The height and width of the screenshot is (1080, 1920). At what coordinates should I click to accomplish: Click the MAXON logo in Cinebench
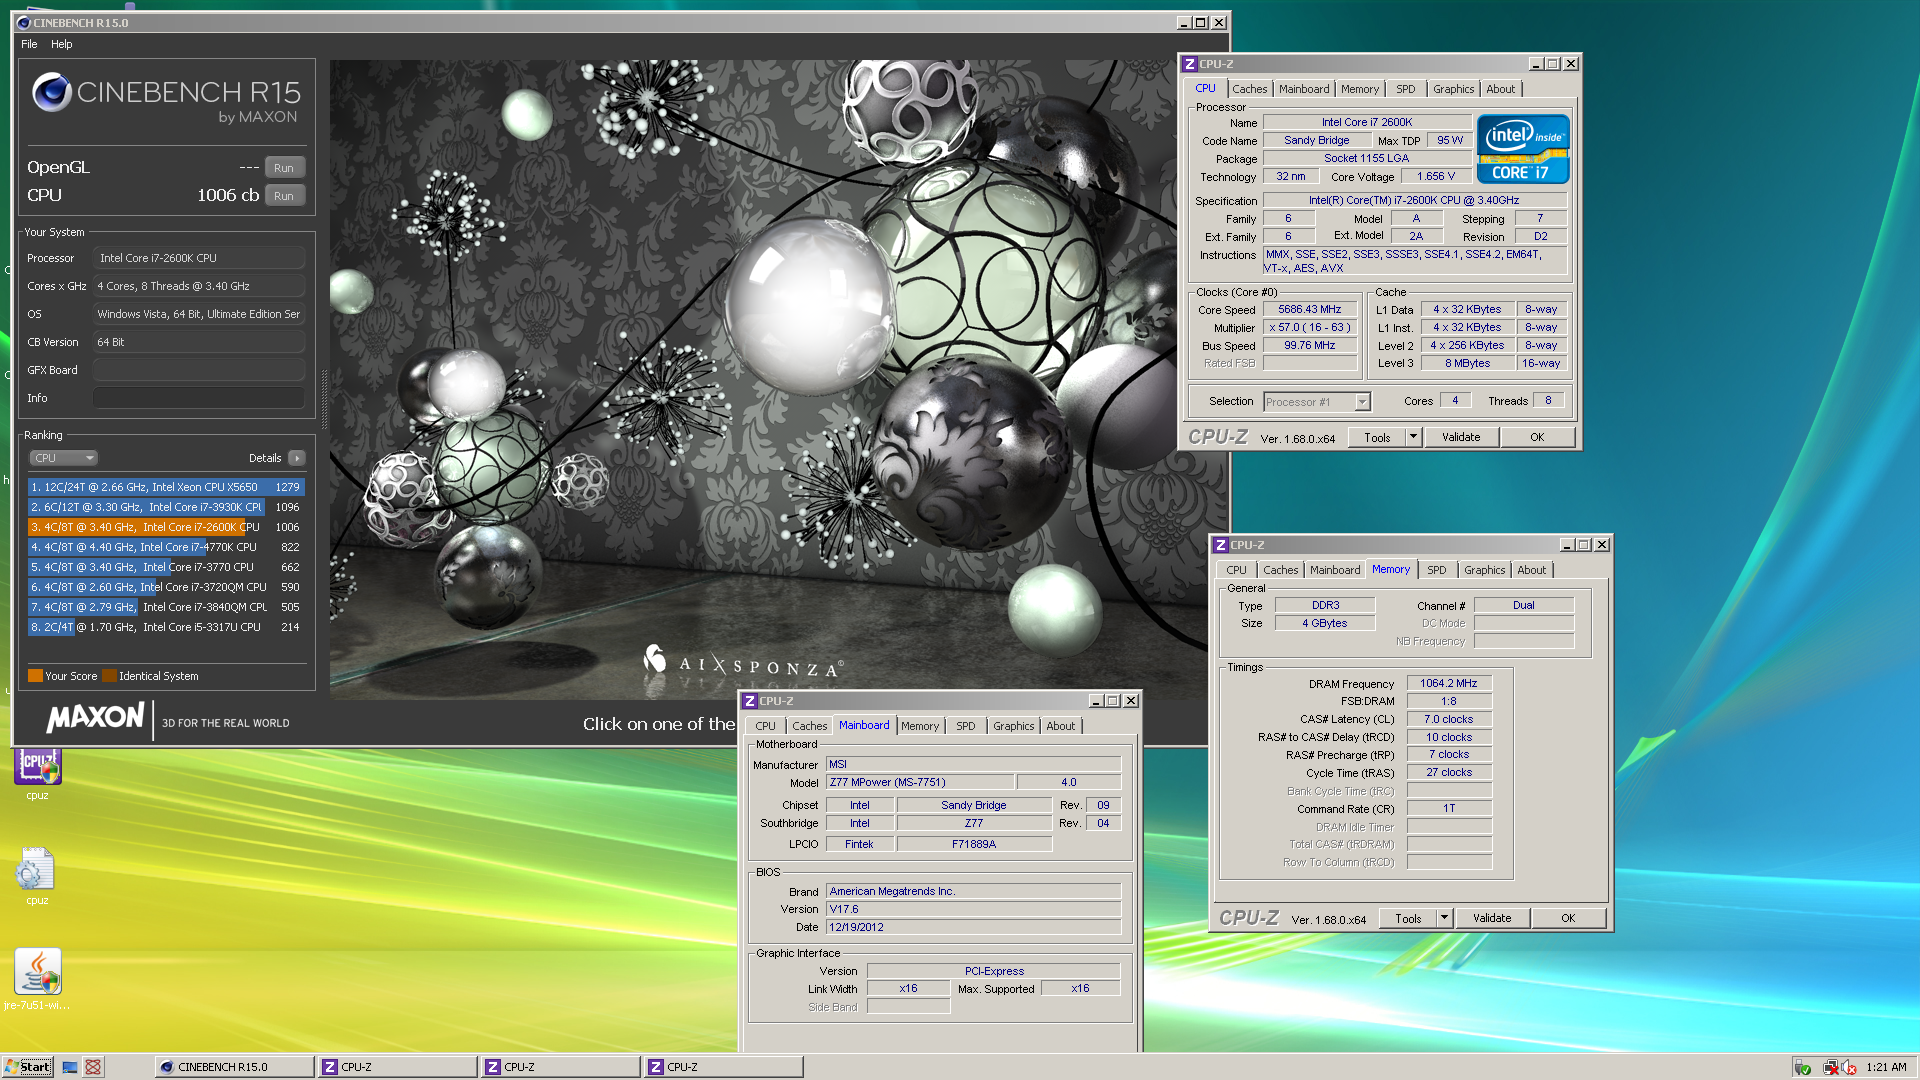pyautogui.click(x=96, y=717)
